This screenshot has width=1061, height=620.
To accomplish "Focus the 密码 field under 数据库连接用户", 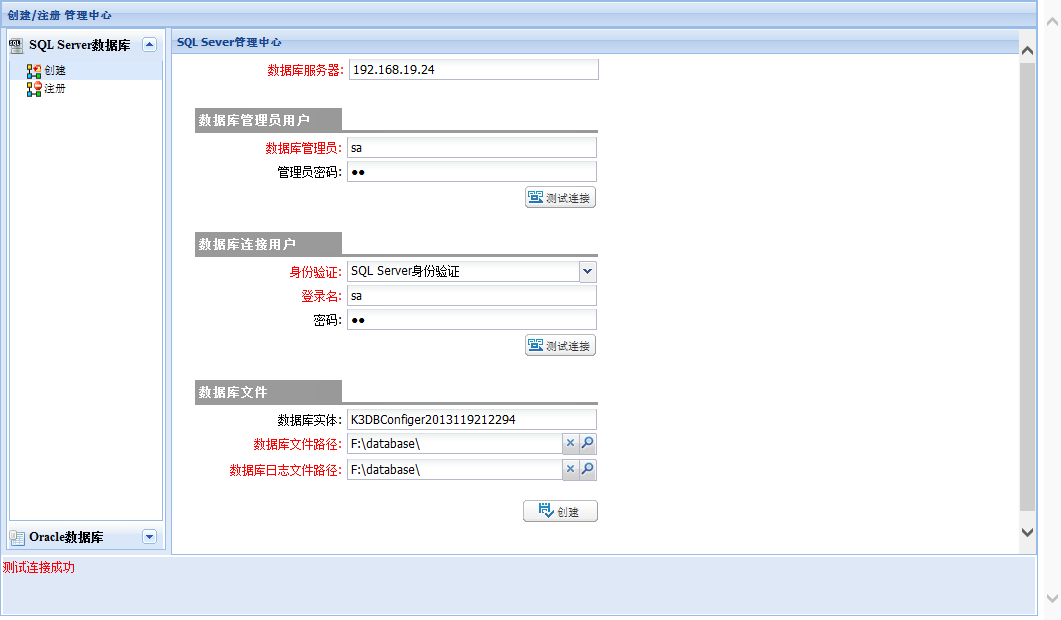I will [472, 320].
